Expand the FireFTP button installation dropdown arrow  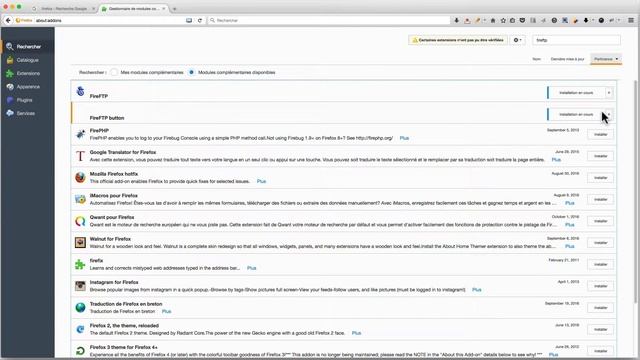pyautogui.click(x=609, y=114)
